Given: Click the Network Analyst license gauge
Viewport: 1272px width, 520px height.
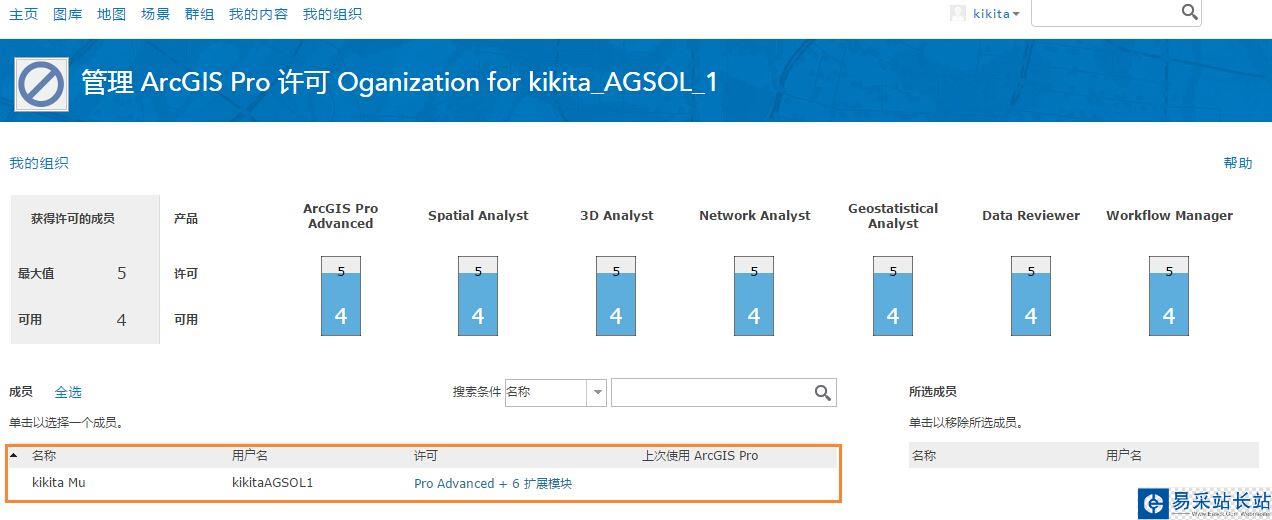Looking at the screenshot, I should (x=754, y=296).
